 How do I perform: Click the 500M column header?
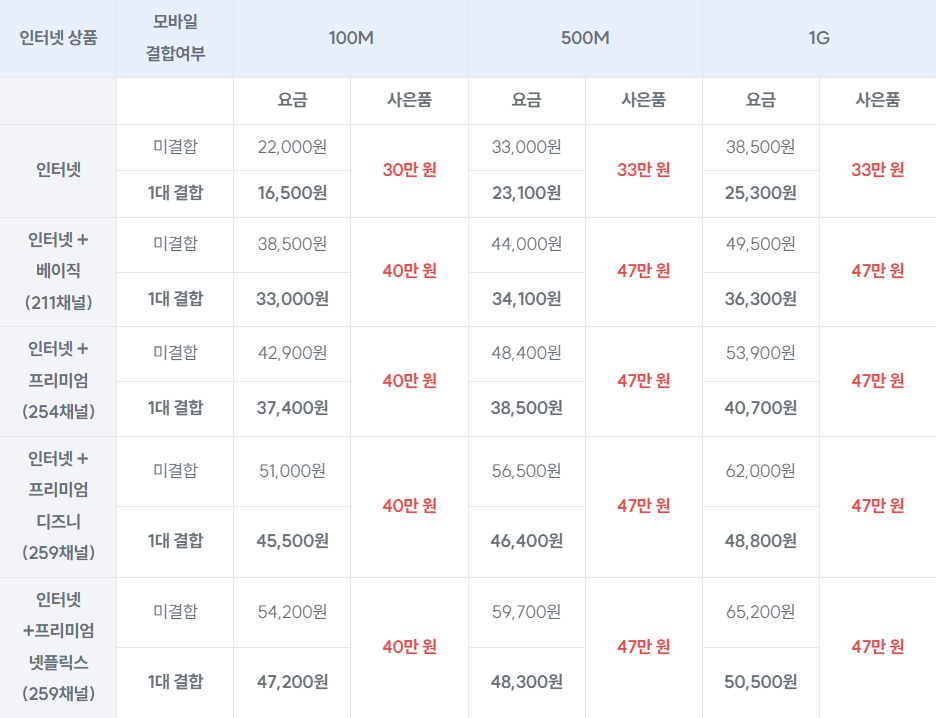tap(585, 38)
